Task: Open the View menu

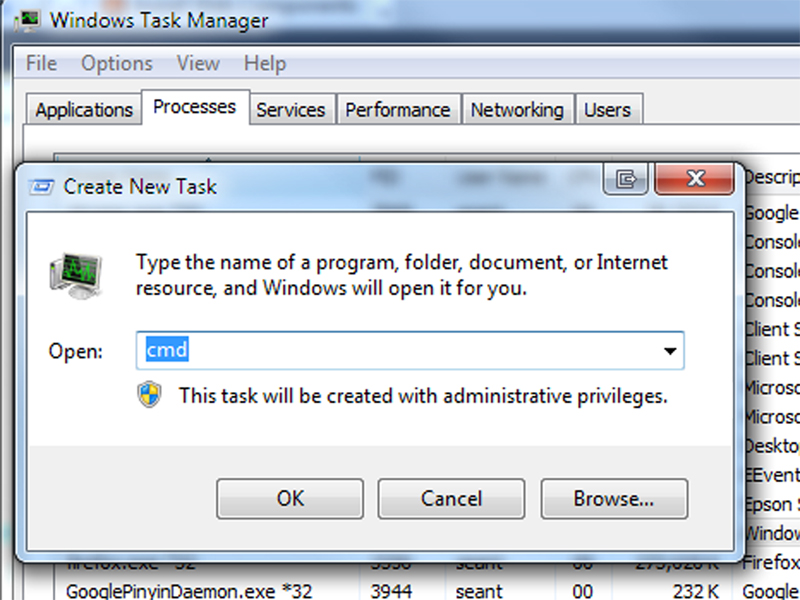Action: point(198,64)
